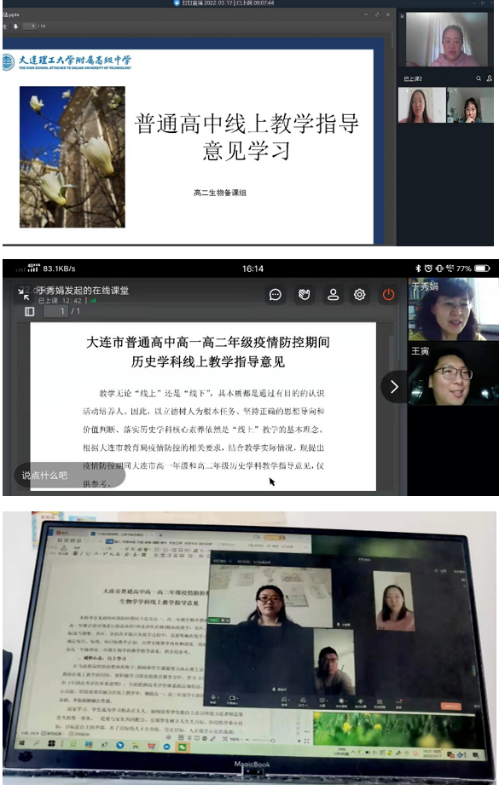Image resolution: width=499 pixels, height=785 pixels.
Task: Click the 说点什么吧 message input
Action: point(70,475)
